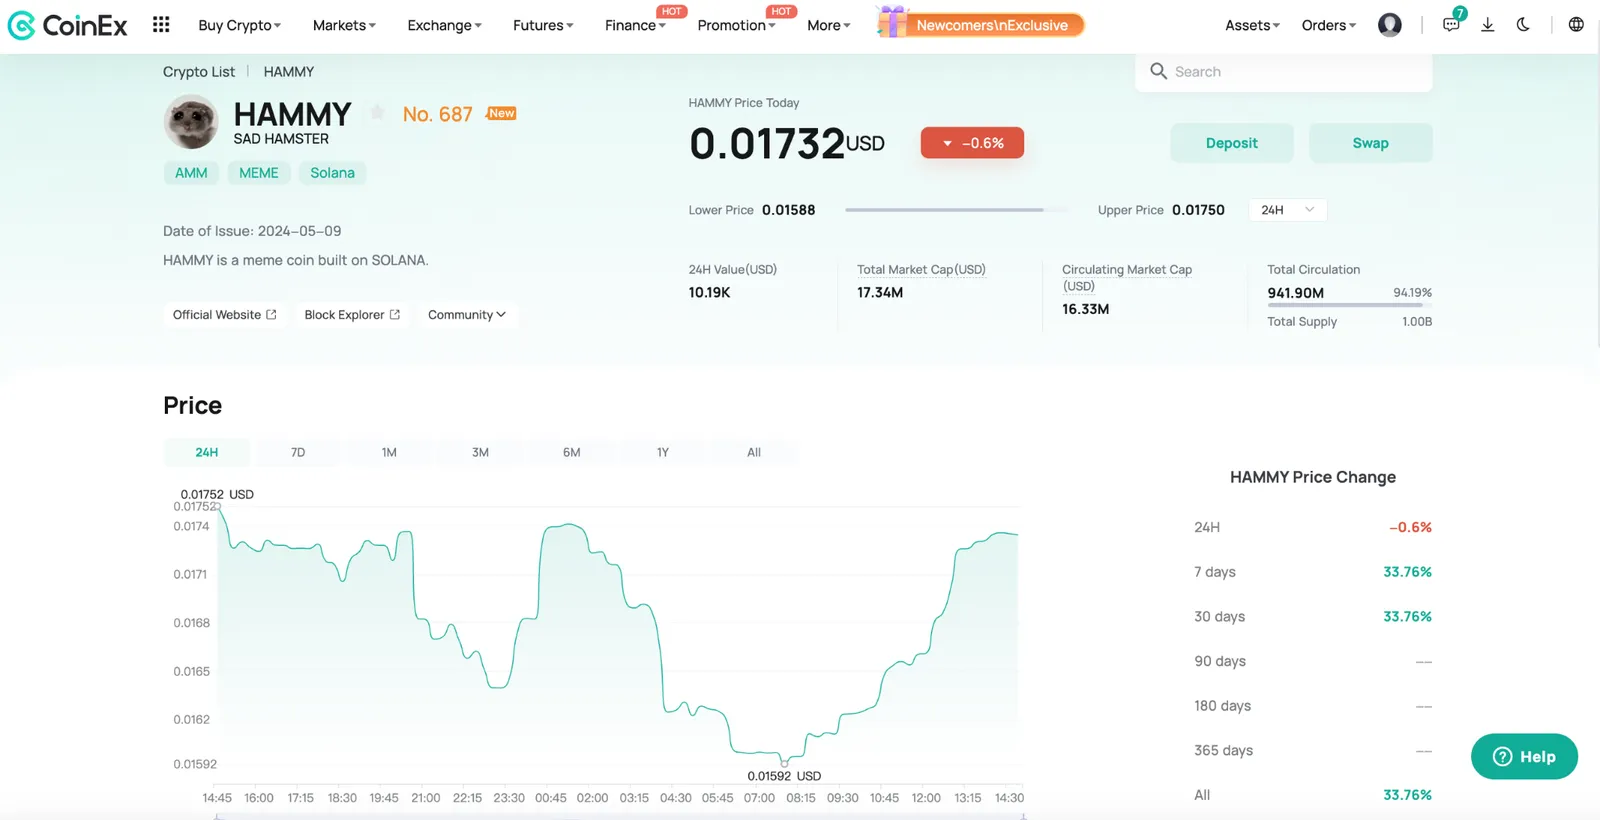Open the Official Website link
1600x820 pixels.
(224, 314)
